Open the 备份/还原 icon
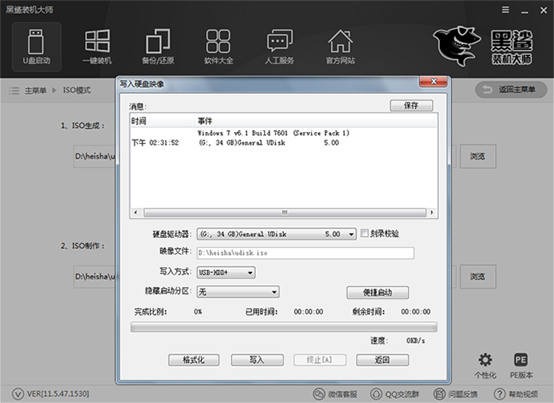 point(158,47)
